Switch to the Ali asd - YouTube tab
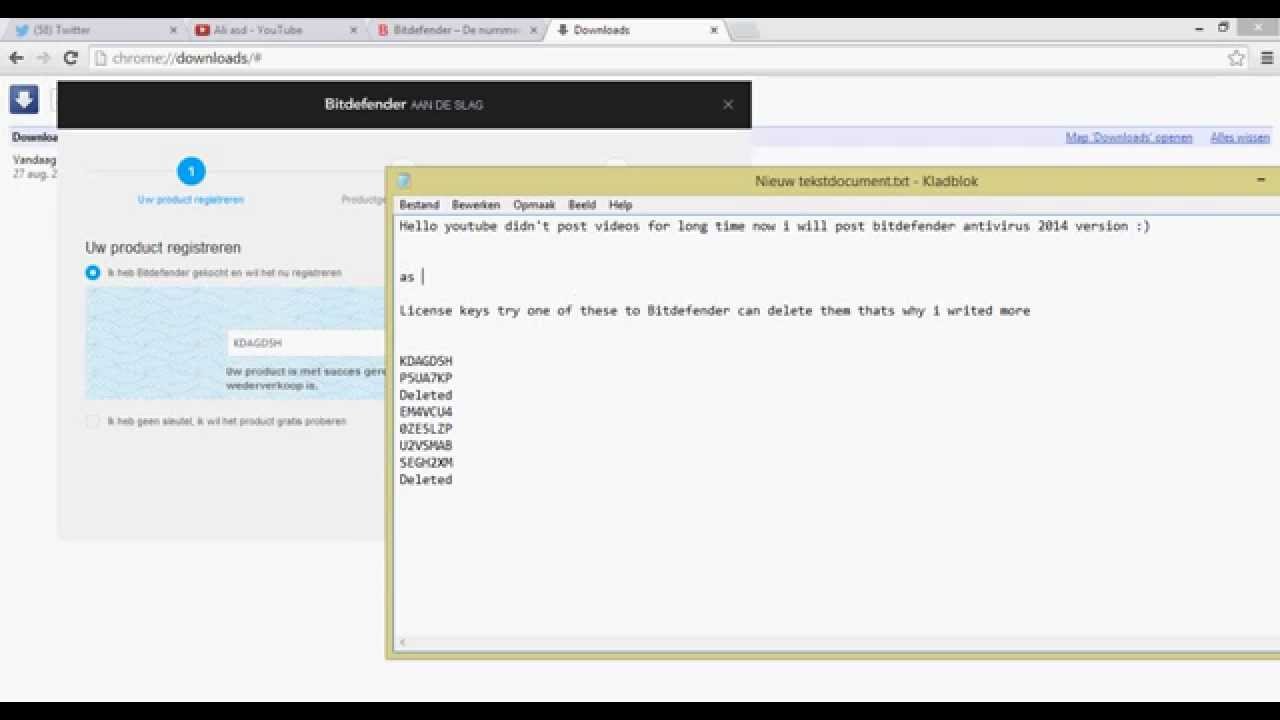Screen dimensions: 1280x720 (272, 30)
